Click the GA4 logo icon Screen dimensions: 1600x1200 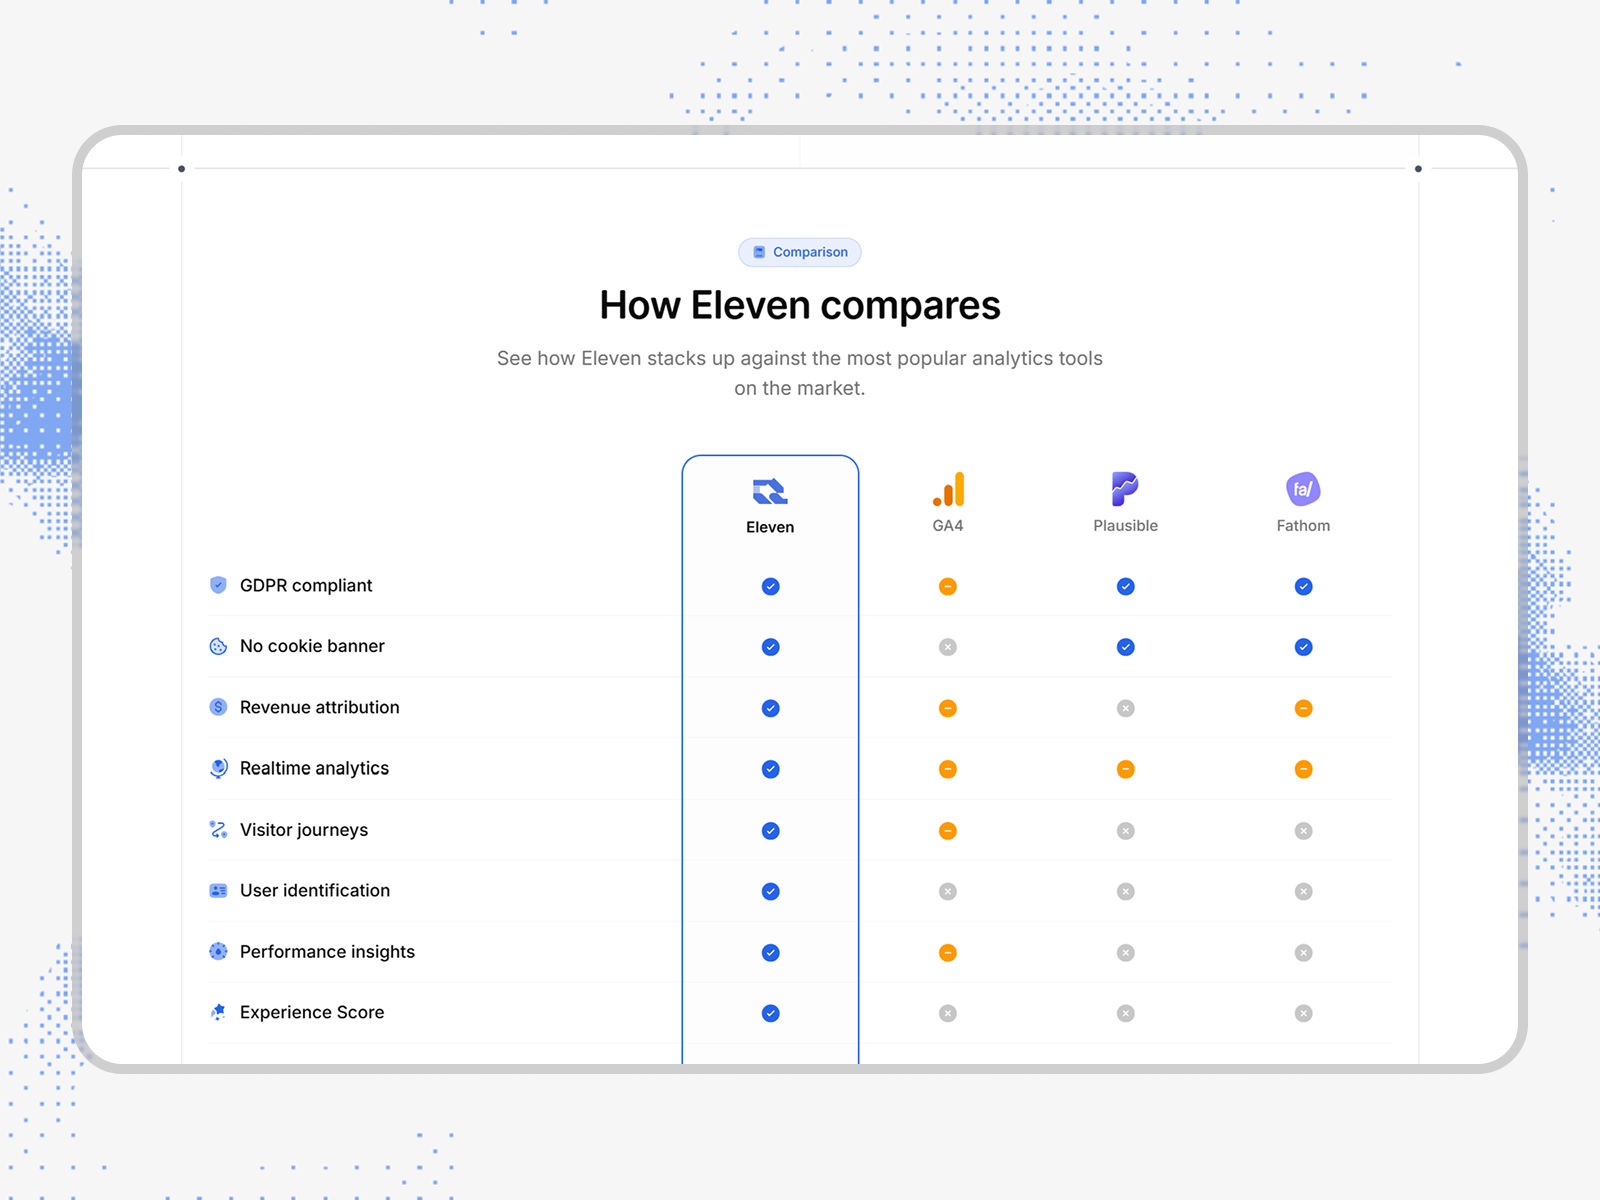(x=948, y=489)
